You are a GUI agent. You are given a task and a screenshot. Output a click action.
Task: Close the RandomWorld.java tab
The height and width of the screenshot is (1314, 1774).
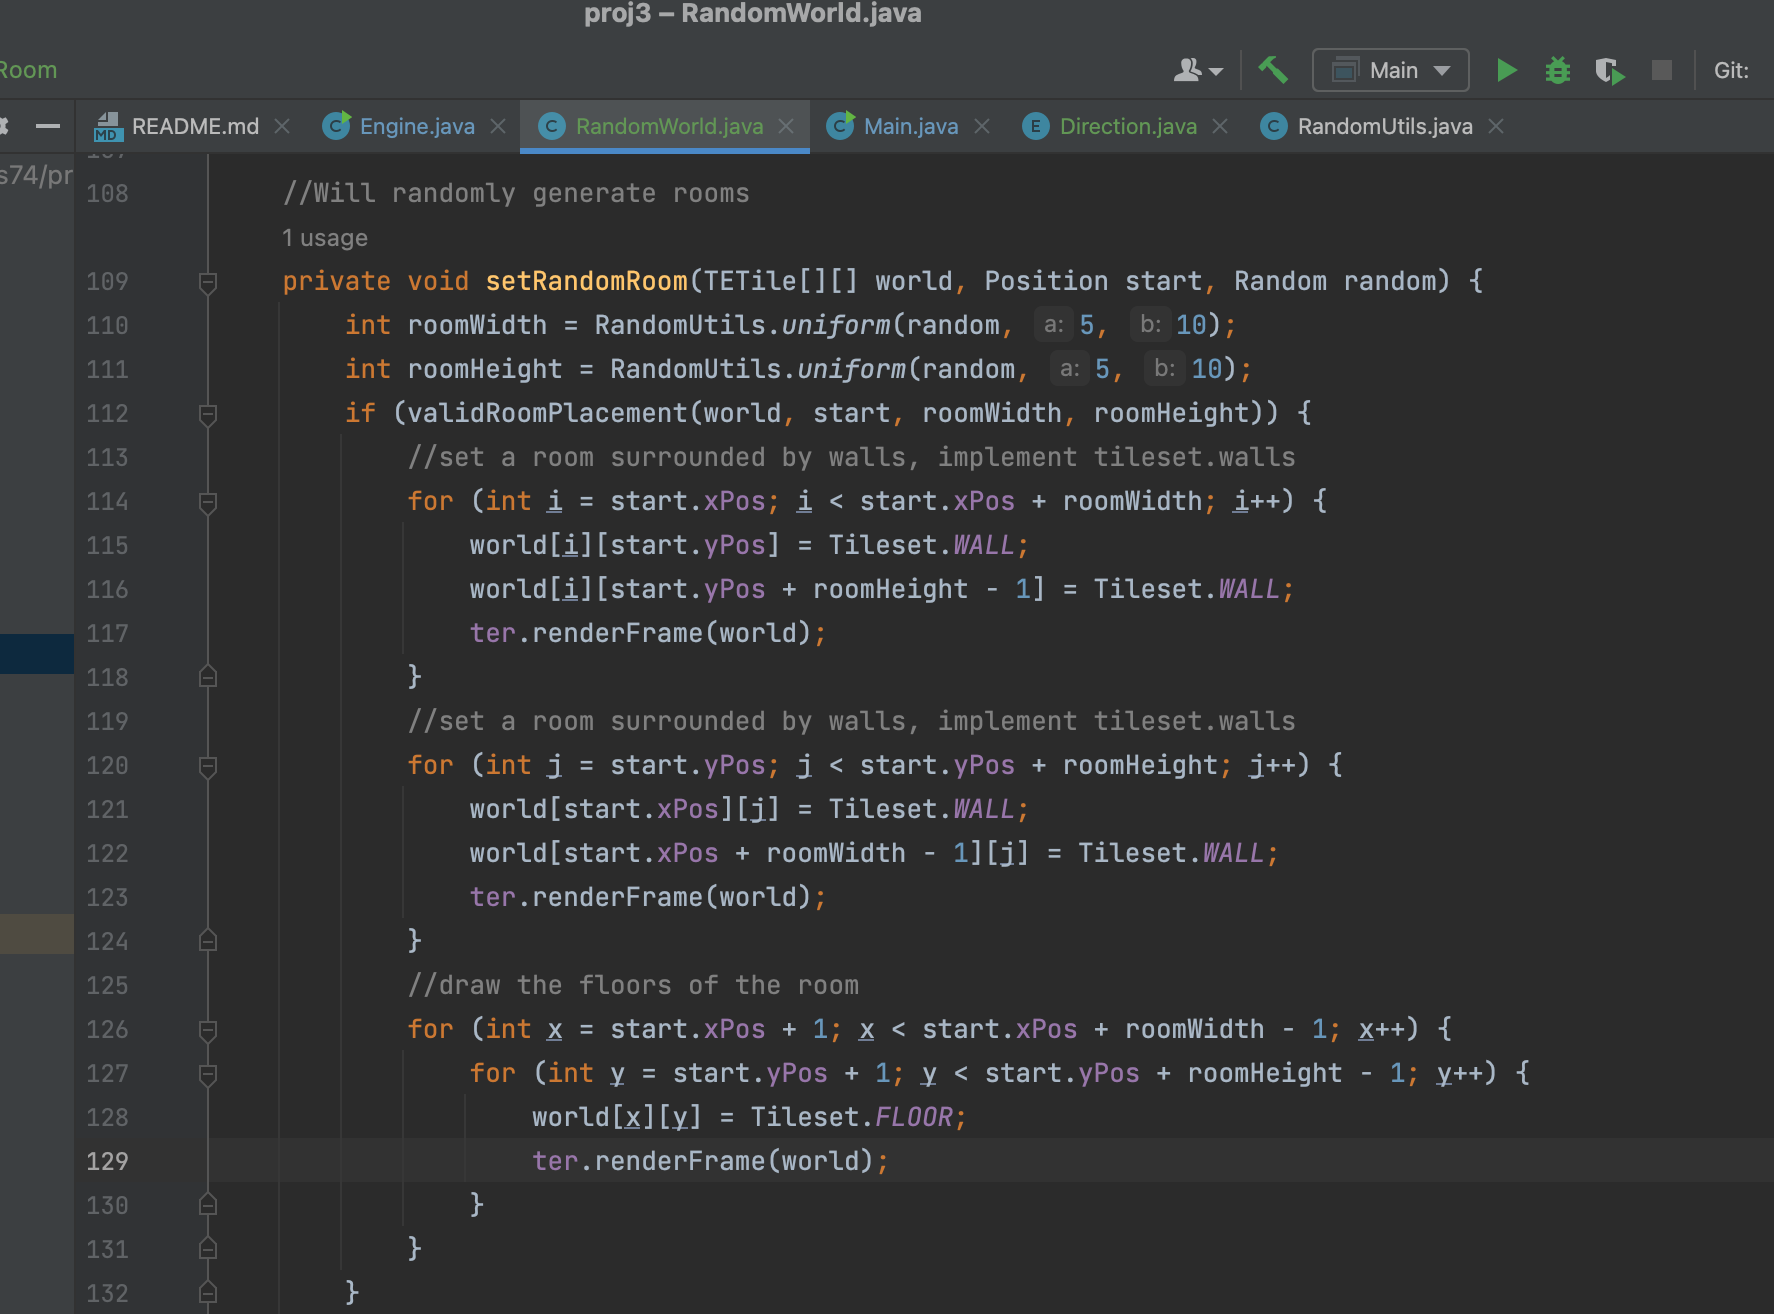tap(786, 126)
